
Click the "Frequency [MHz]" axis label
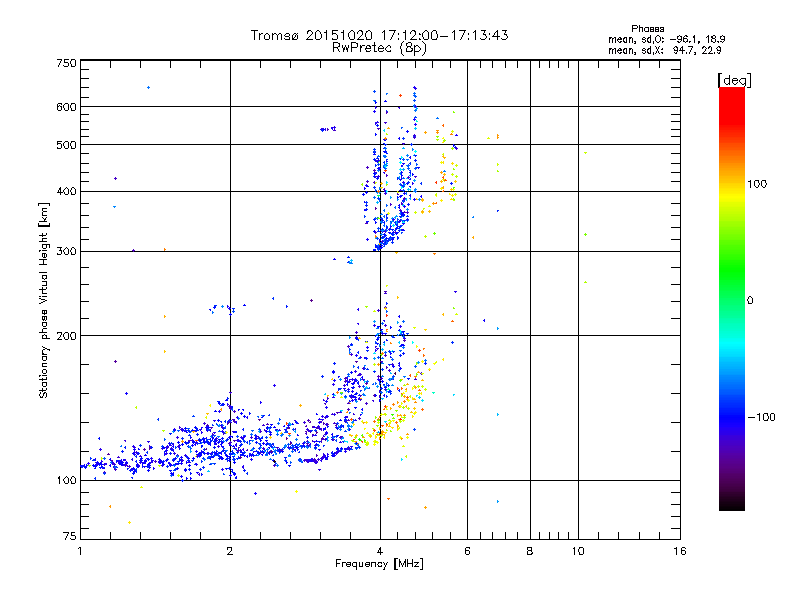point(379,564)
